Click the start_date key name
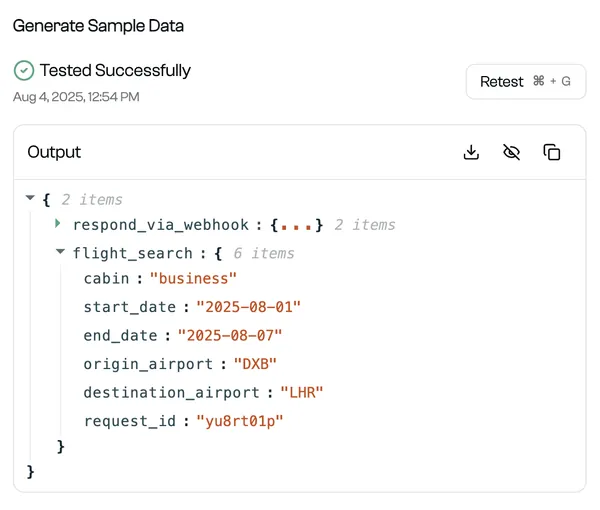 130,307
